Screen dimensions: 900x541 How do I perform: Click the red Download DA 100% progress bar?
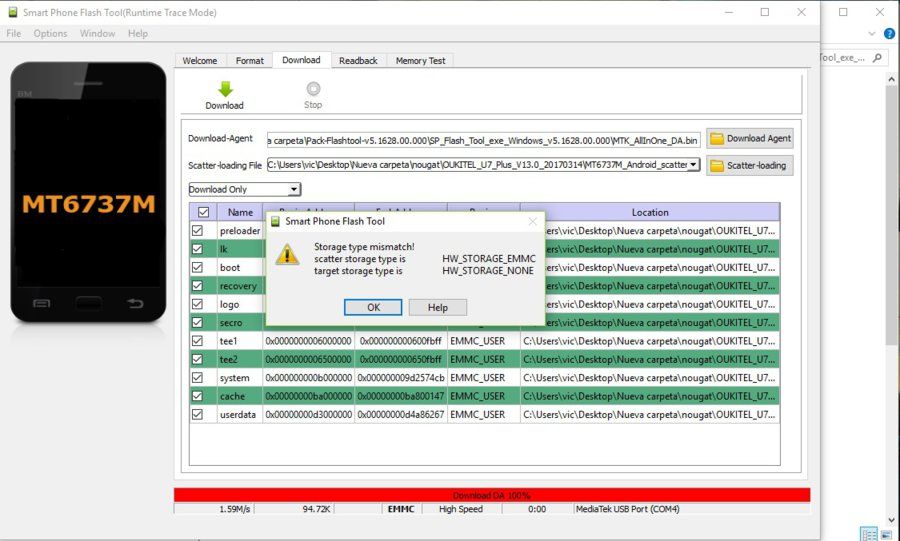tap(492, 495)
